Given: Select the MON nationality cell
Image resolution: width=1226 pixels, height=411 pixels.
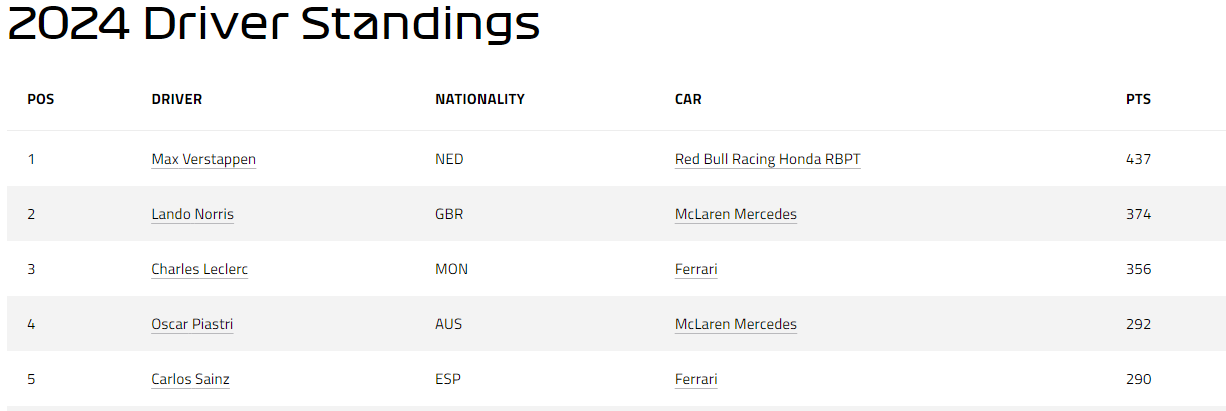Looking at the screenshot, I should pyautogui.click(x=451, y=269).
